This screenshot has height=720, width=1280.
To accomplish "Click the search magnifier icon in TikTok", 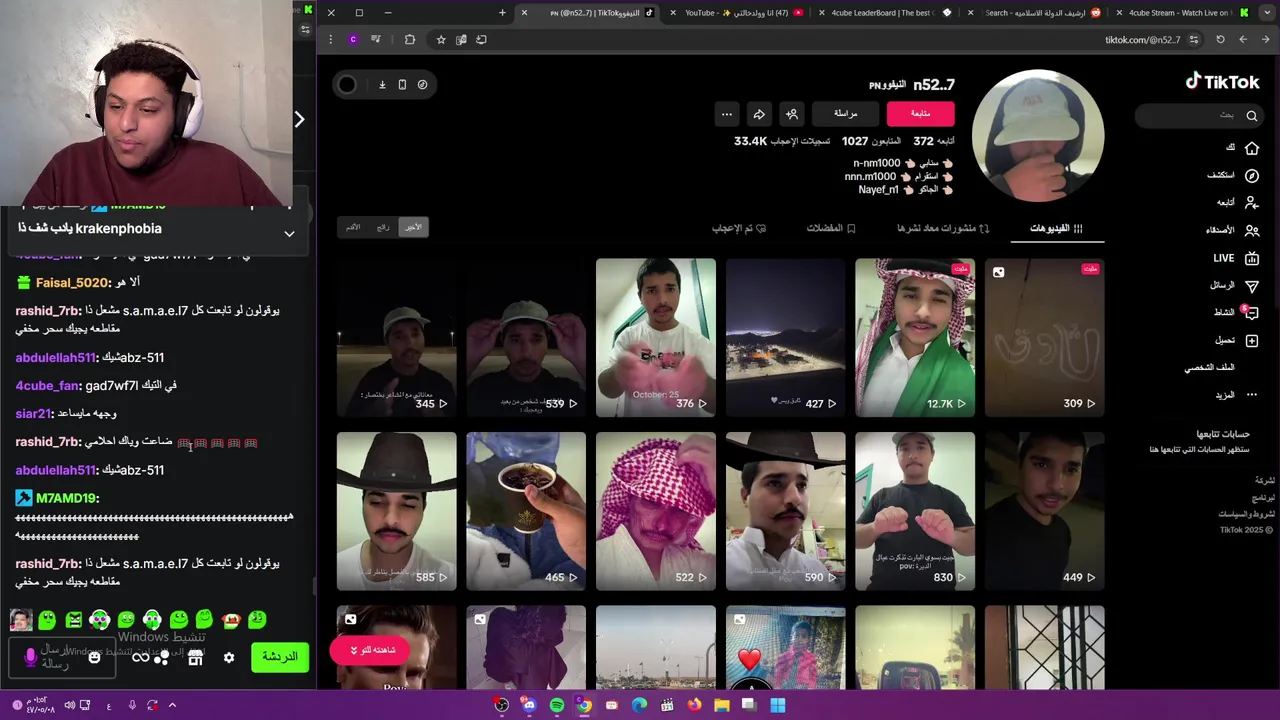I will (x=1251, y=115).
